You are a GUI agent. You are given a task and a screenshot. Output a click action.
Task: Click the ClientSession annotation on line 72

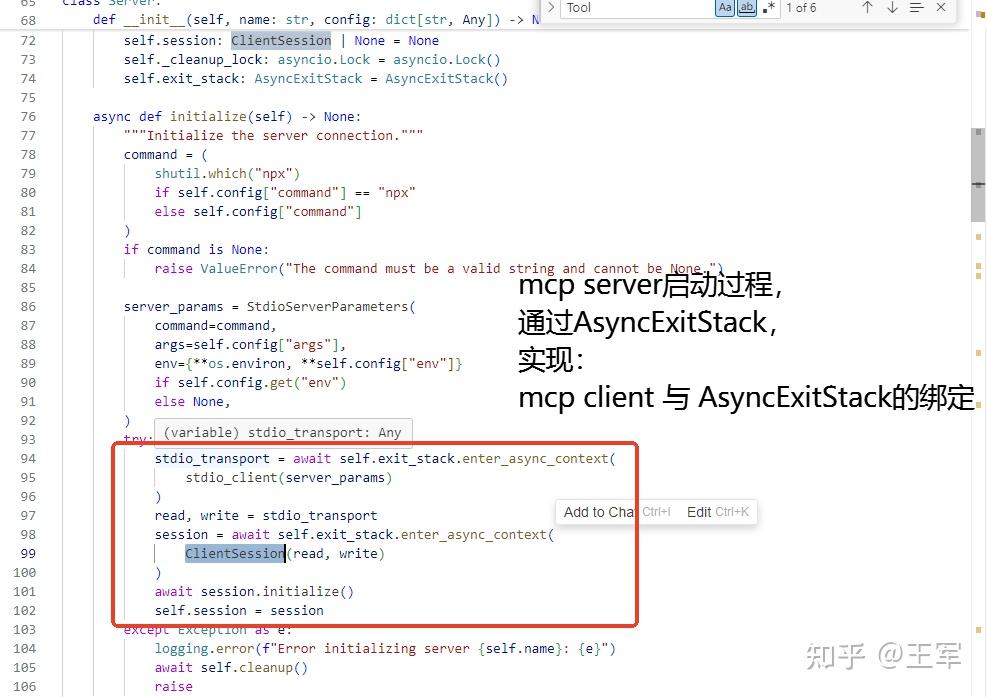tap(280, 40)
